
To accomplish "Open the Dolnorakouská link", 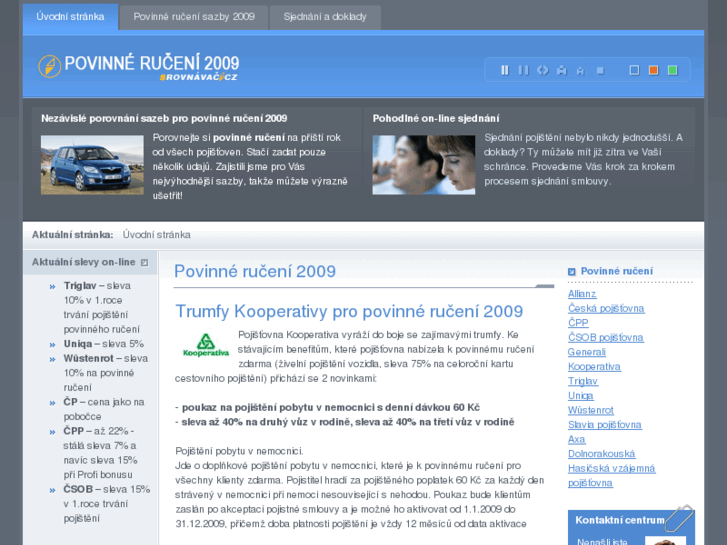I will click(x=601, y=454).
